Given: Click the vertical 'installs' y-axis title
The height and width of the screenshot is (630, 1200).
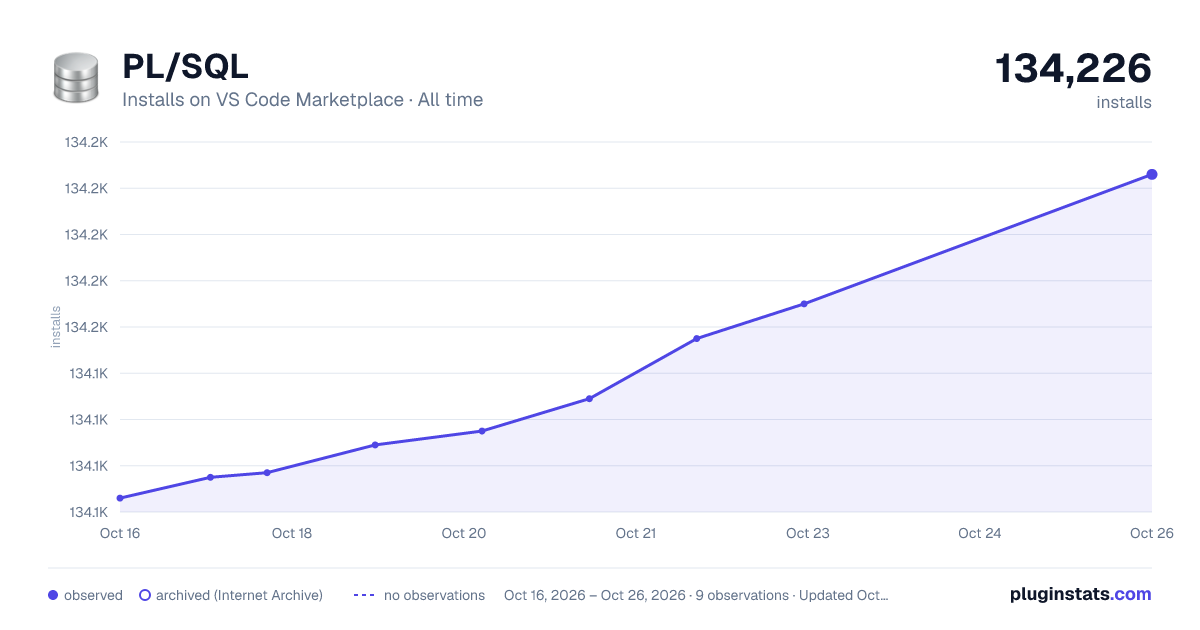Looking at the screenshot, I should [56, 327].
